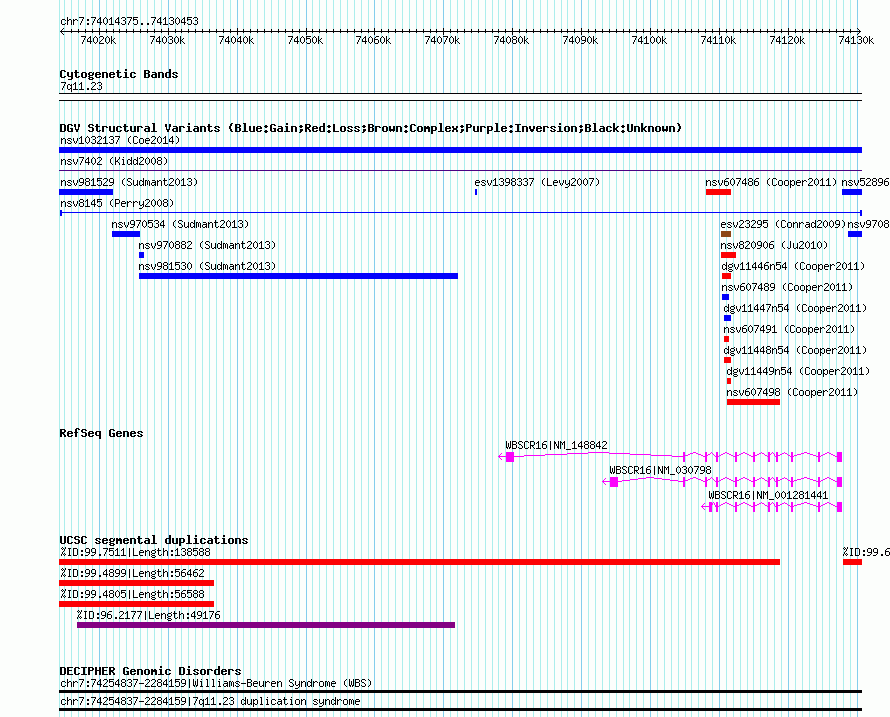Image resolution: width=890 pixels, height=717 pixels.
Task: Click the %ID:99.7511|Length:138588 label
Action: (135, 552)
